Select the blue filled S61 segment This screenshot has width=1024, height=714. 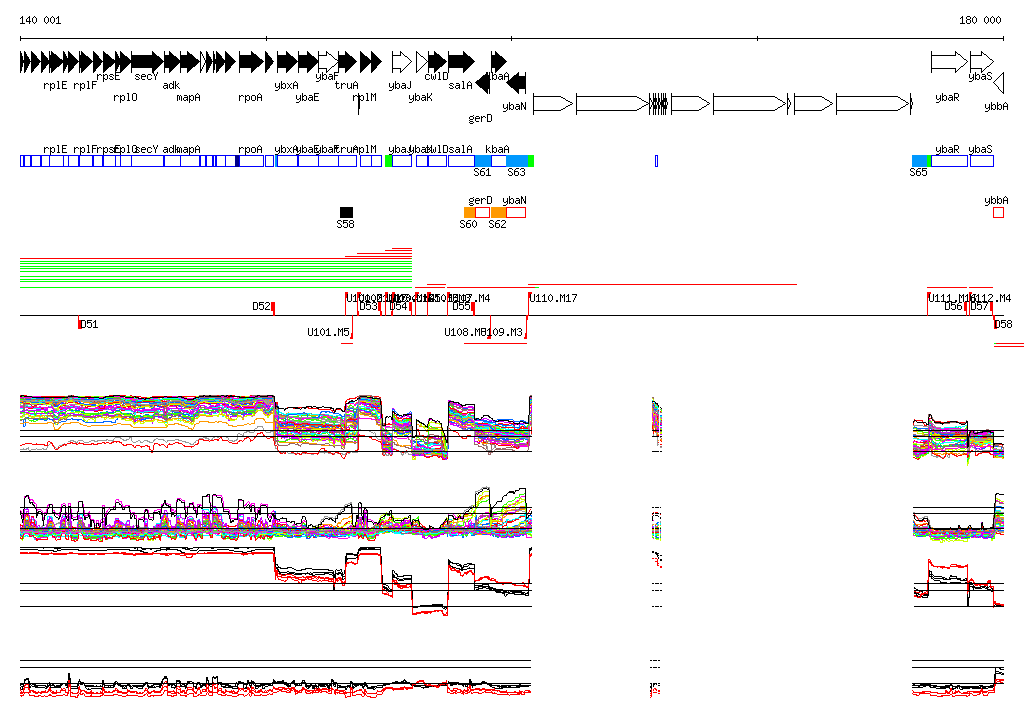point(483,161)
